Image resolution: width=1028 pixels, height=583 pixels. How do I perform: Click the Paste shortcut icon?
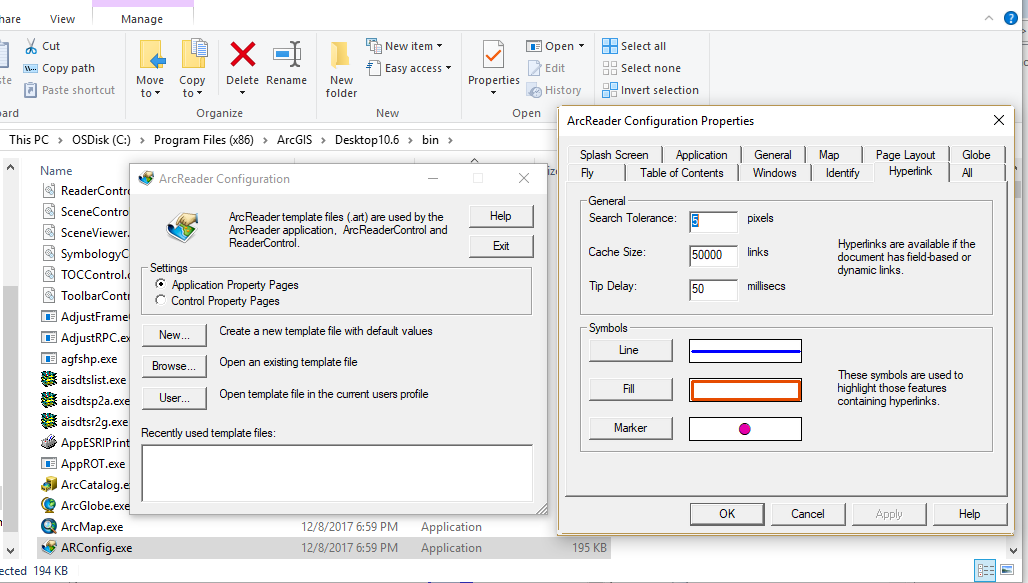pos(31,90)
